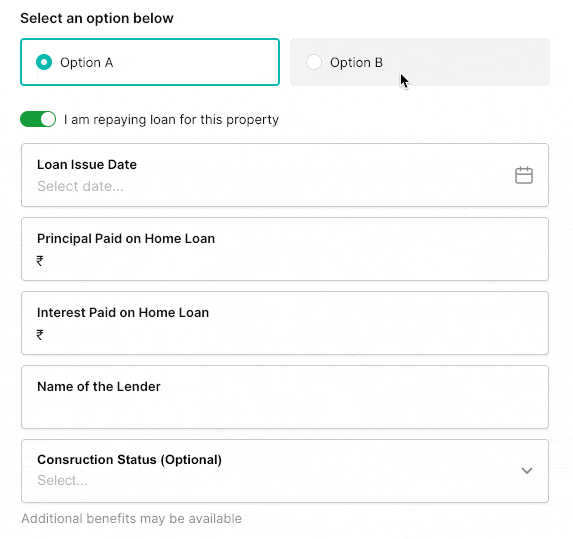573x539 pixels.
Task: Open the calendar icon for Loan Issue Date
Action: [x=524, y=175]
